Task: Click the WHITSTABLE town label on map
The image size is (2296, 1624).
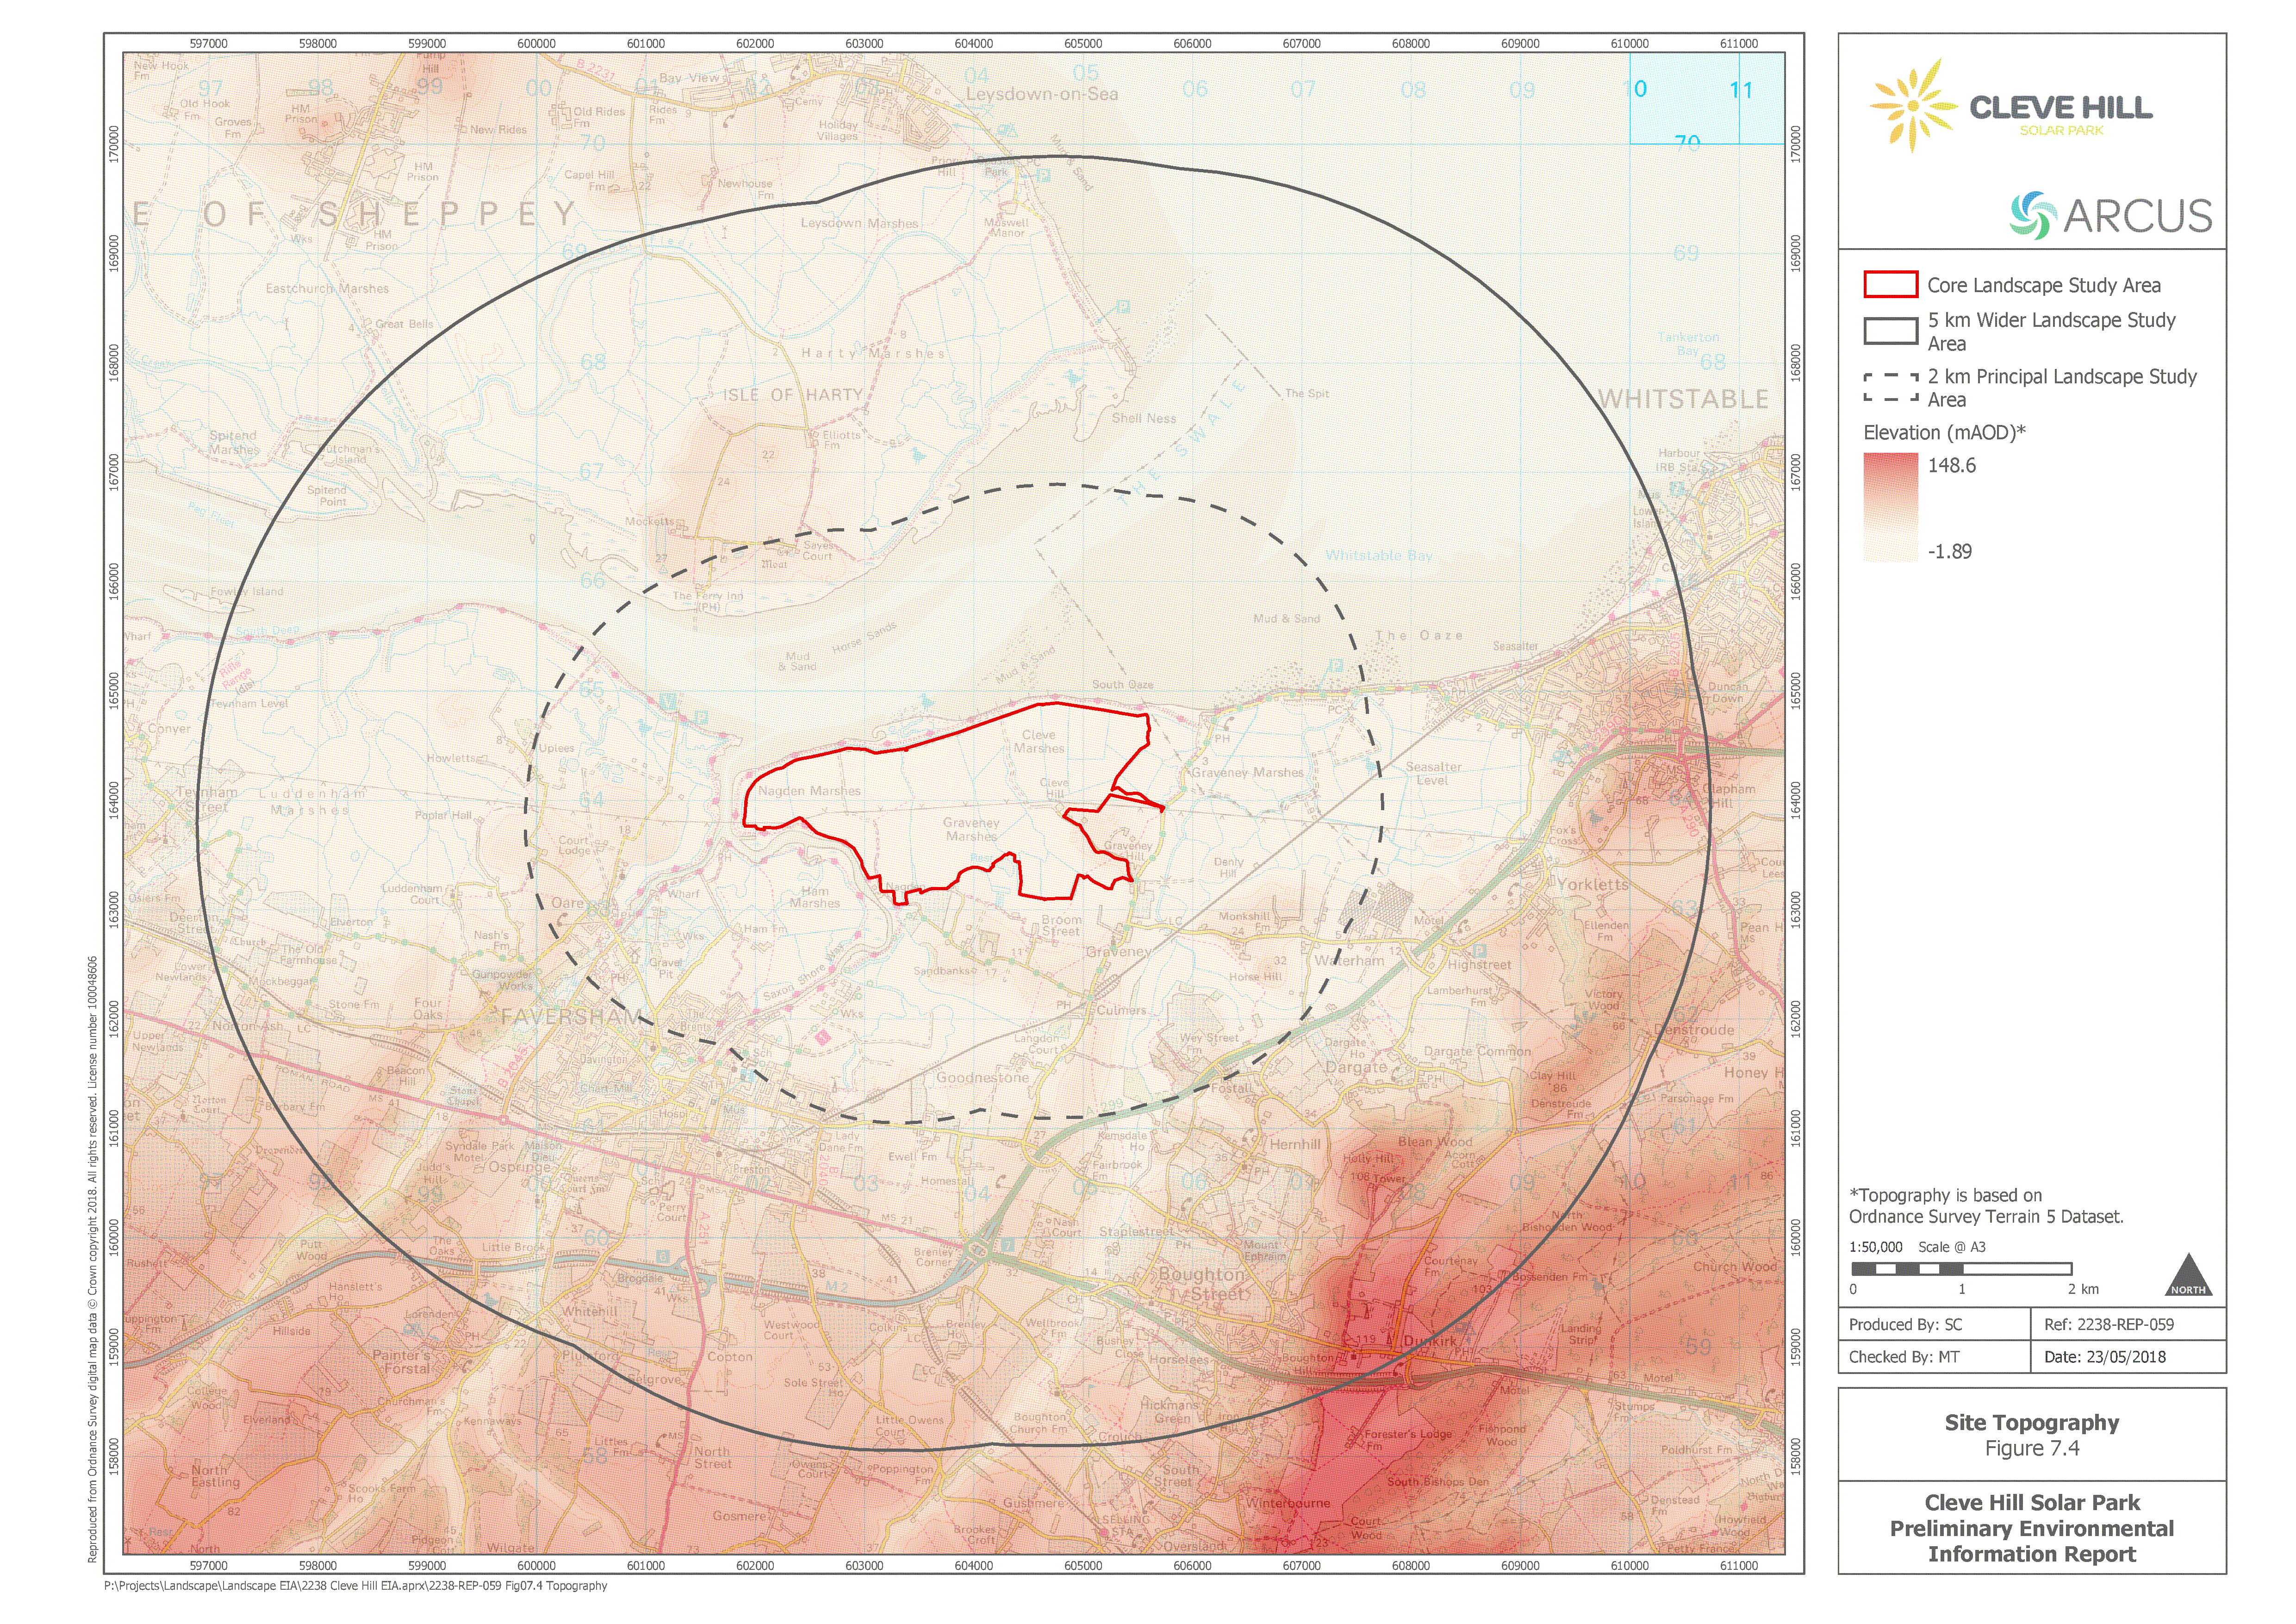Action: pos(1683,399)
